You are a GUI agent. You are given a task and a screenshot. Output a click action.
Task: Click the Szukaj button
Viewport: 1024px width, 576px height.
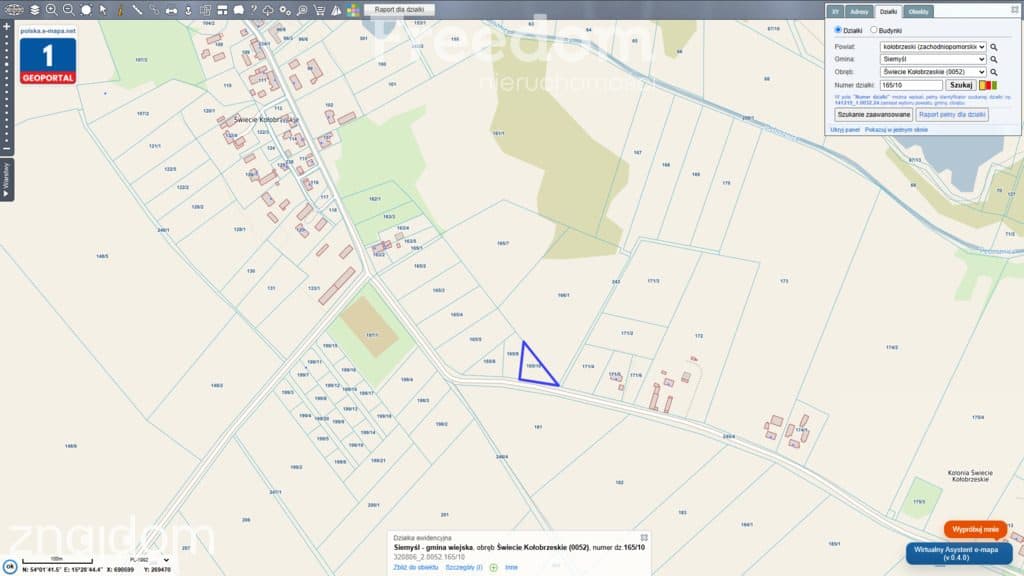[961, 85]
